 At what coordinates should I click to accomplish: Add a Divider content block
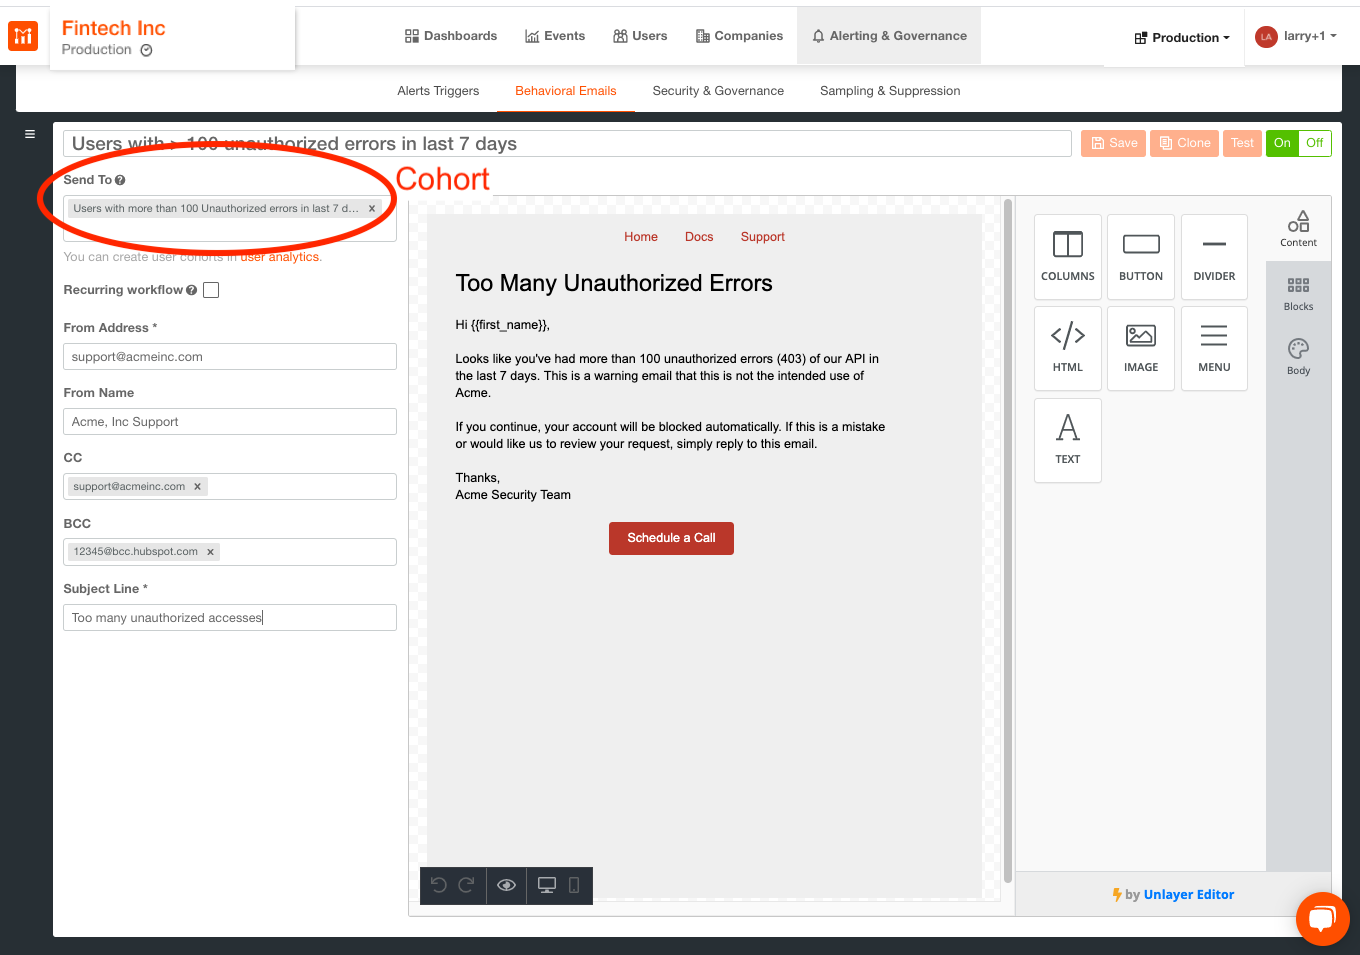click(1214, 257)
